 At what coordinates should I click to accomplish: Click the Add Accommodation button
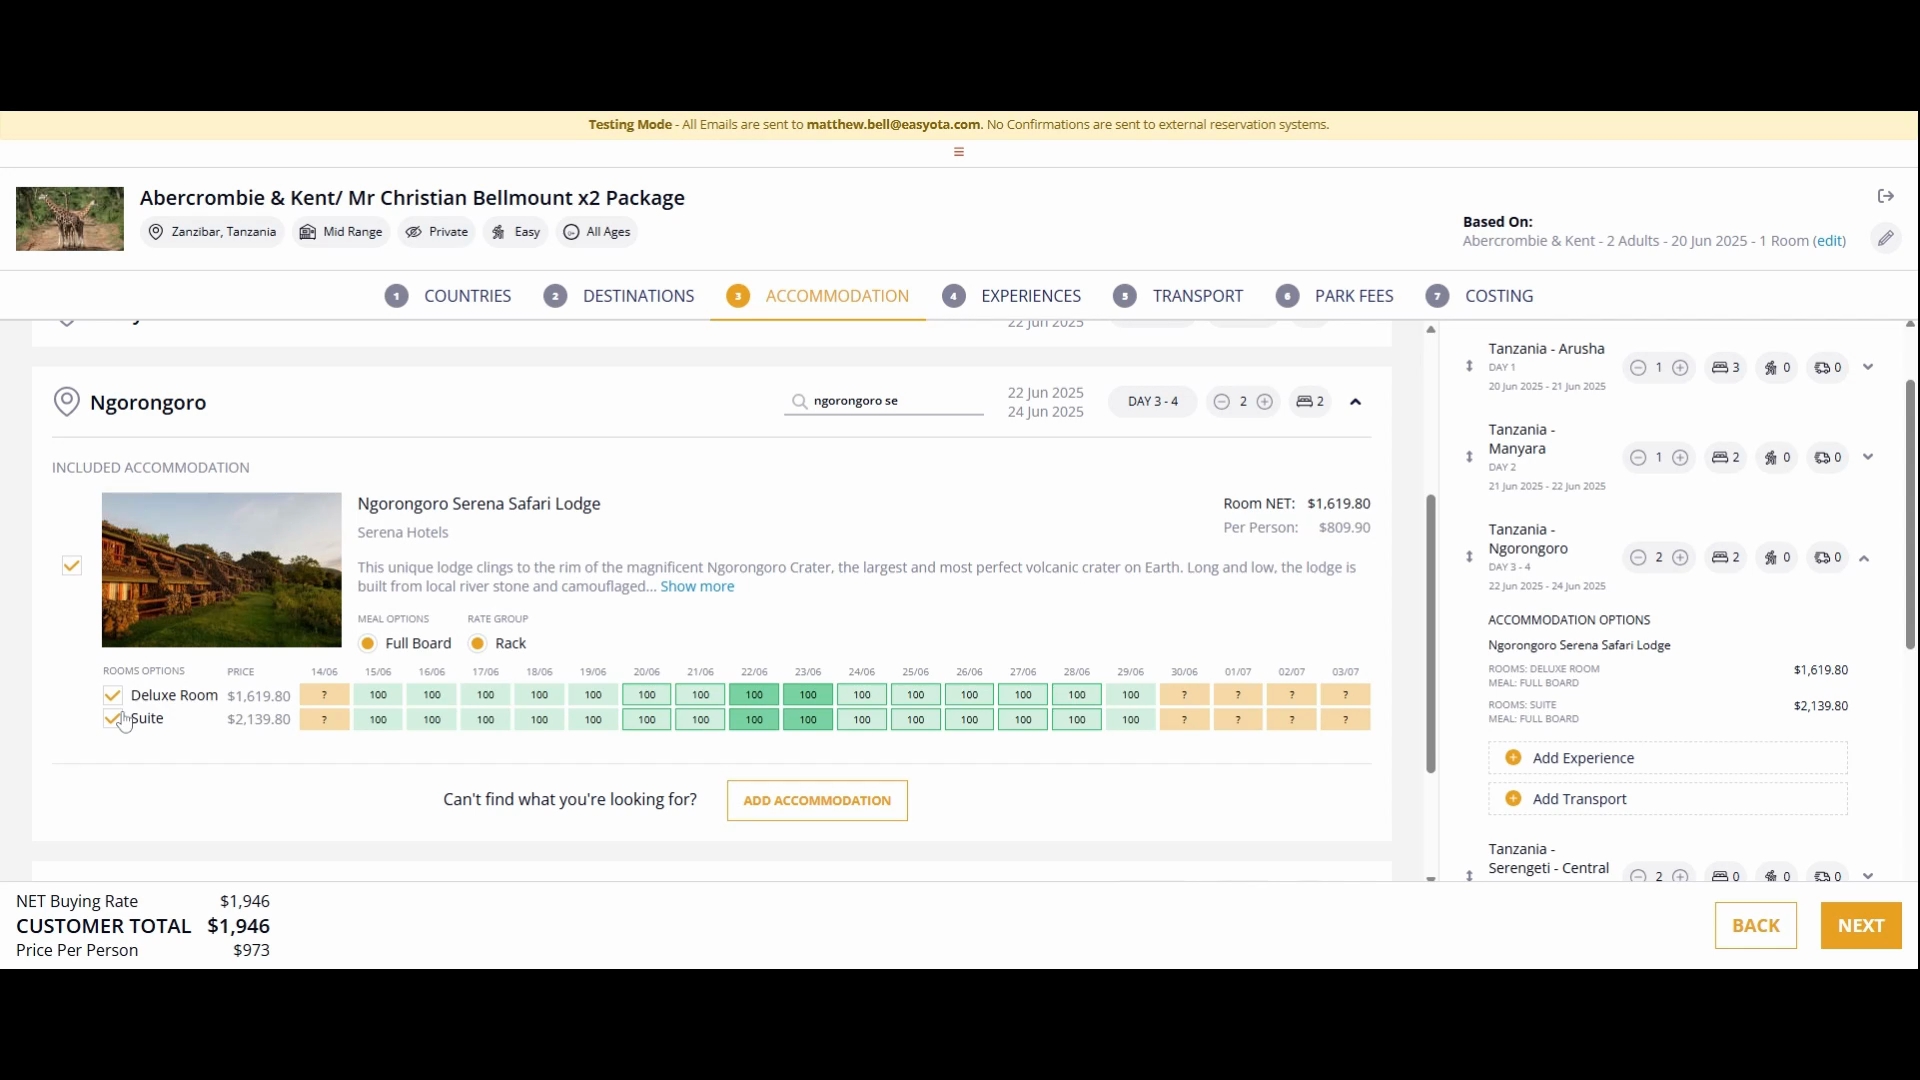coord(817,801)
